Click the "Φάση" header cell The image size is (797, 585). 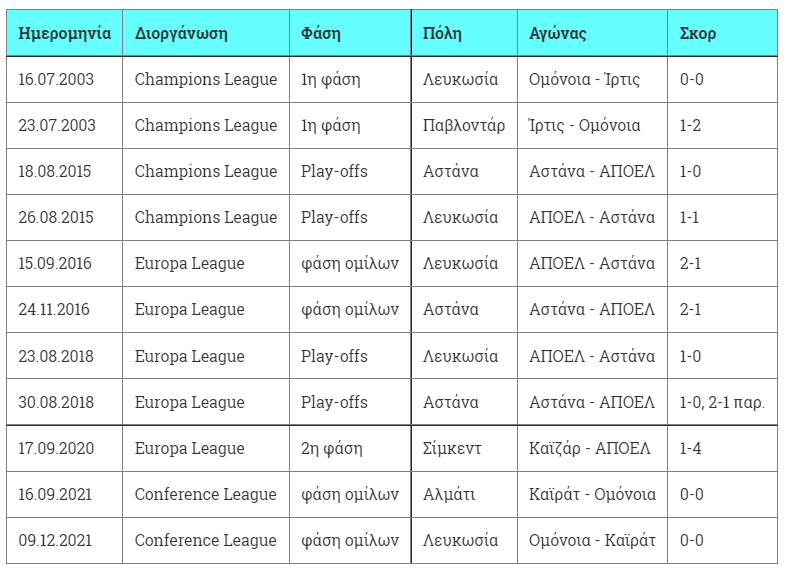(321, 33)
